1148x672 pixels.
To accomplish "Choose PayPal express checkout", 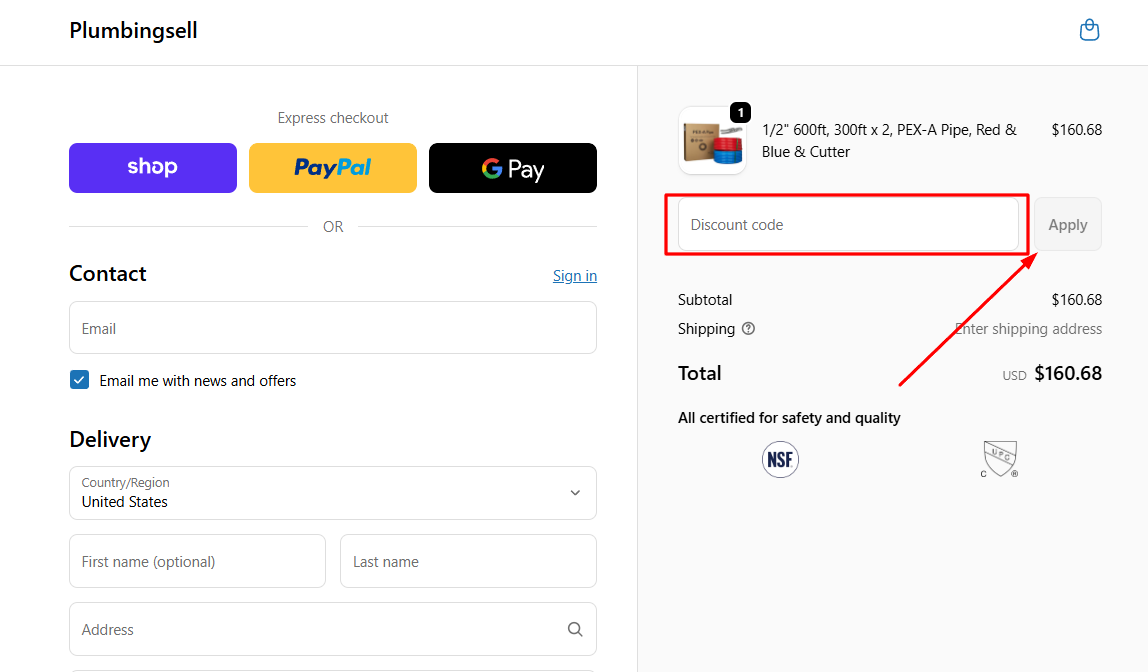I will point(333,168).
